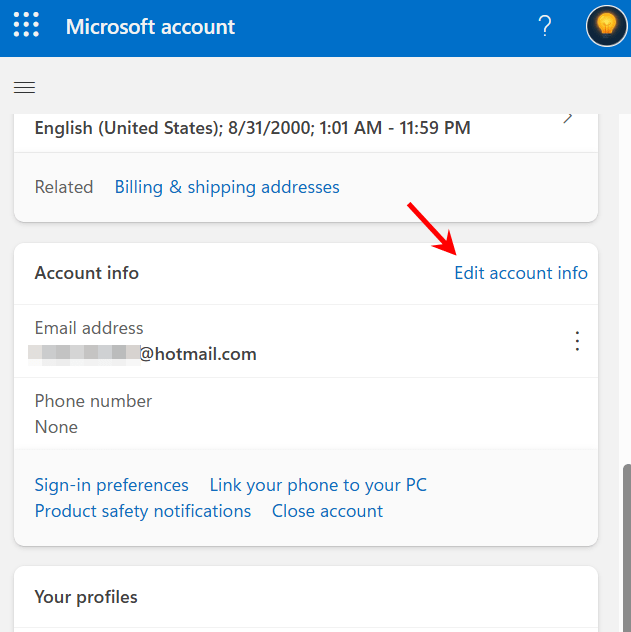This screenshot has height=632, width=631.
Task: Open Billing & shipping addresses link
Action: pos(227,187)
